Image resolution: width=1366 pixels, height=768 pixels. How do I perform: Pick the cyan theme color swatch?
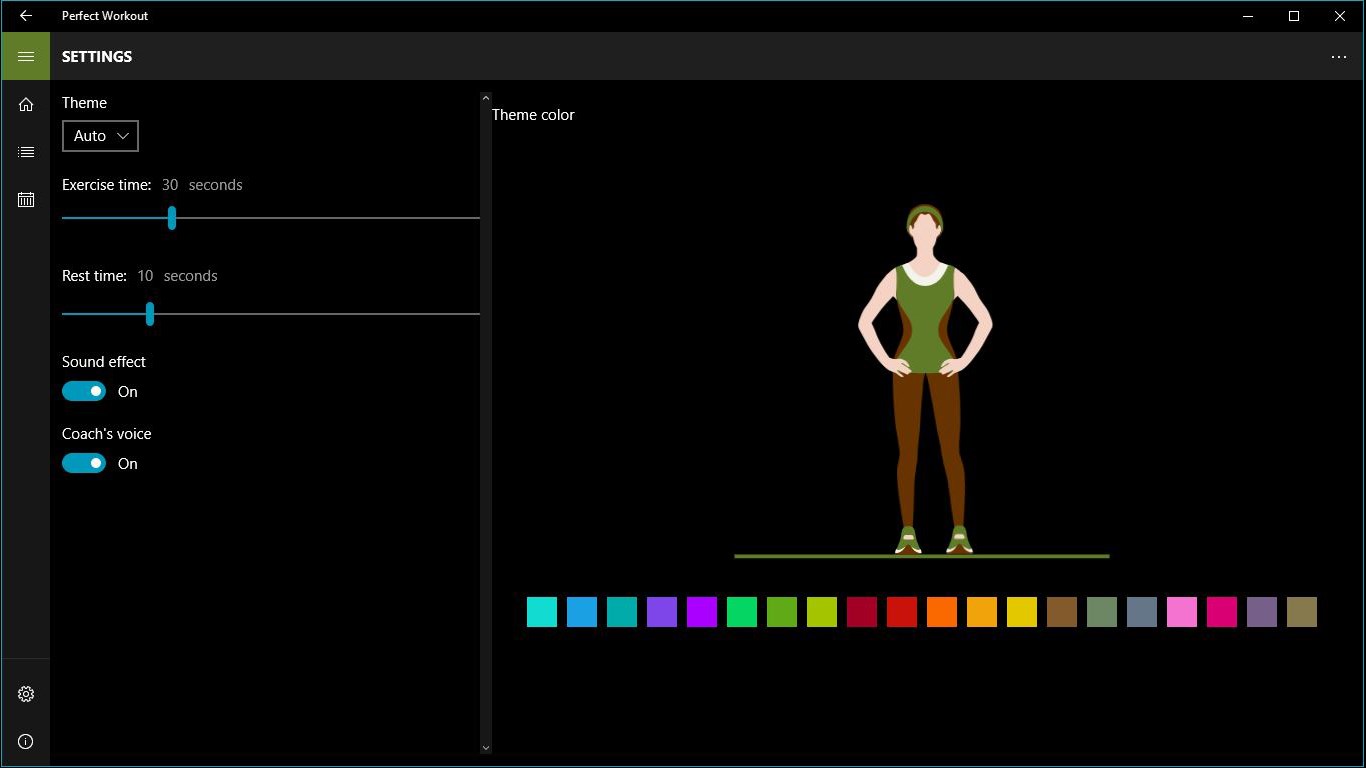pyautogui.click(x=542, y=612)
